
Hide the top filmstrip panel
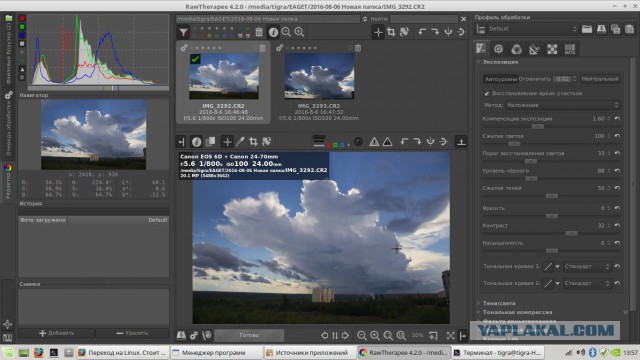point(461,142)
